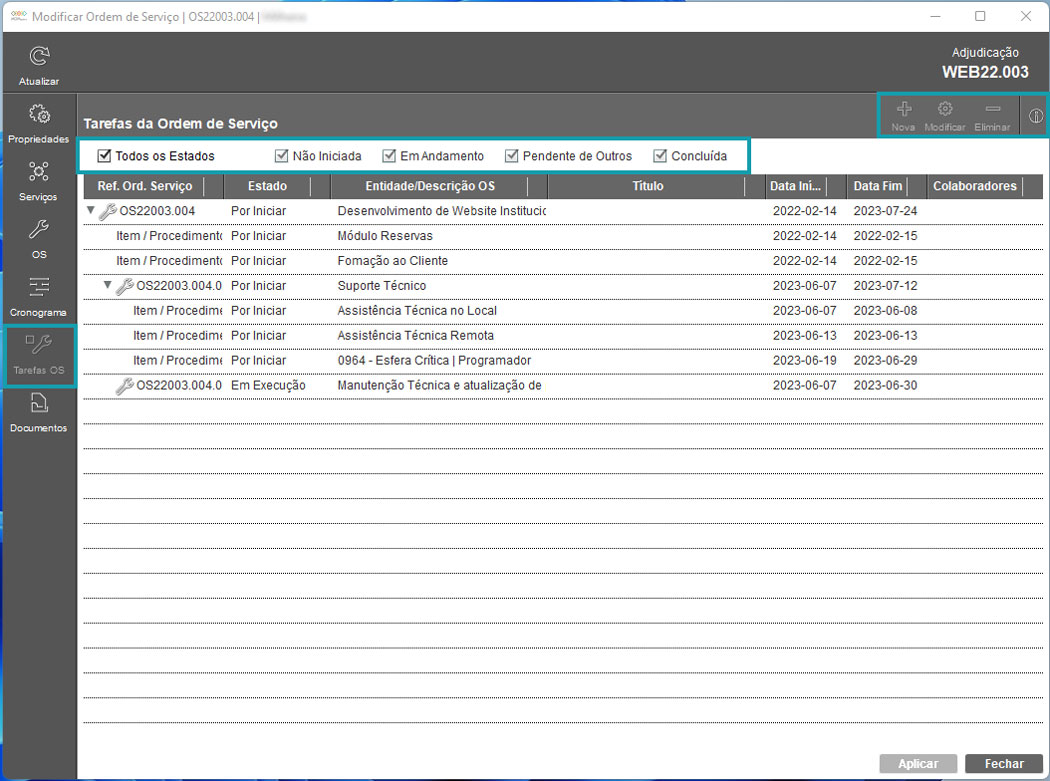
Task: Open the Cronograma sidebar view
Action: pos(38,288)
